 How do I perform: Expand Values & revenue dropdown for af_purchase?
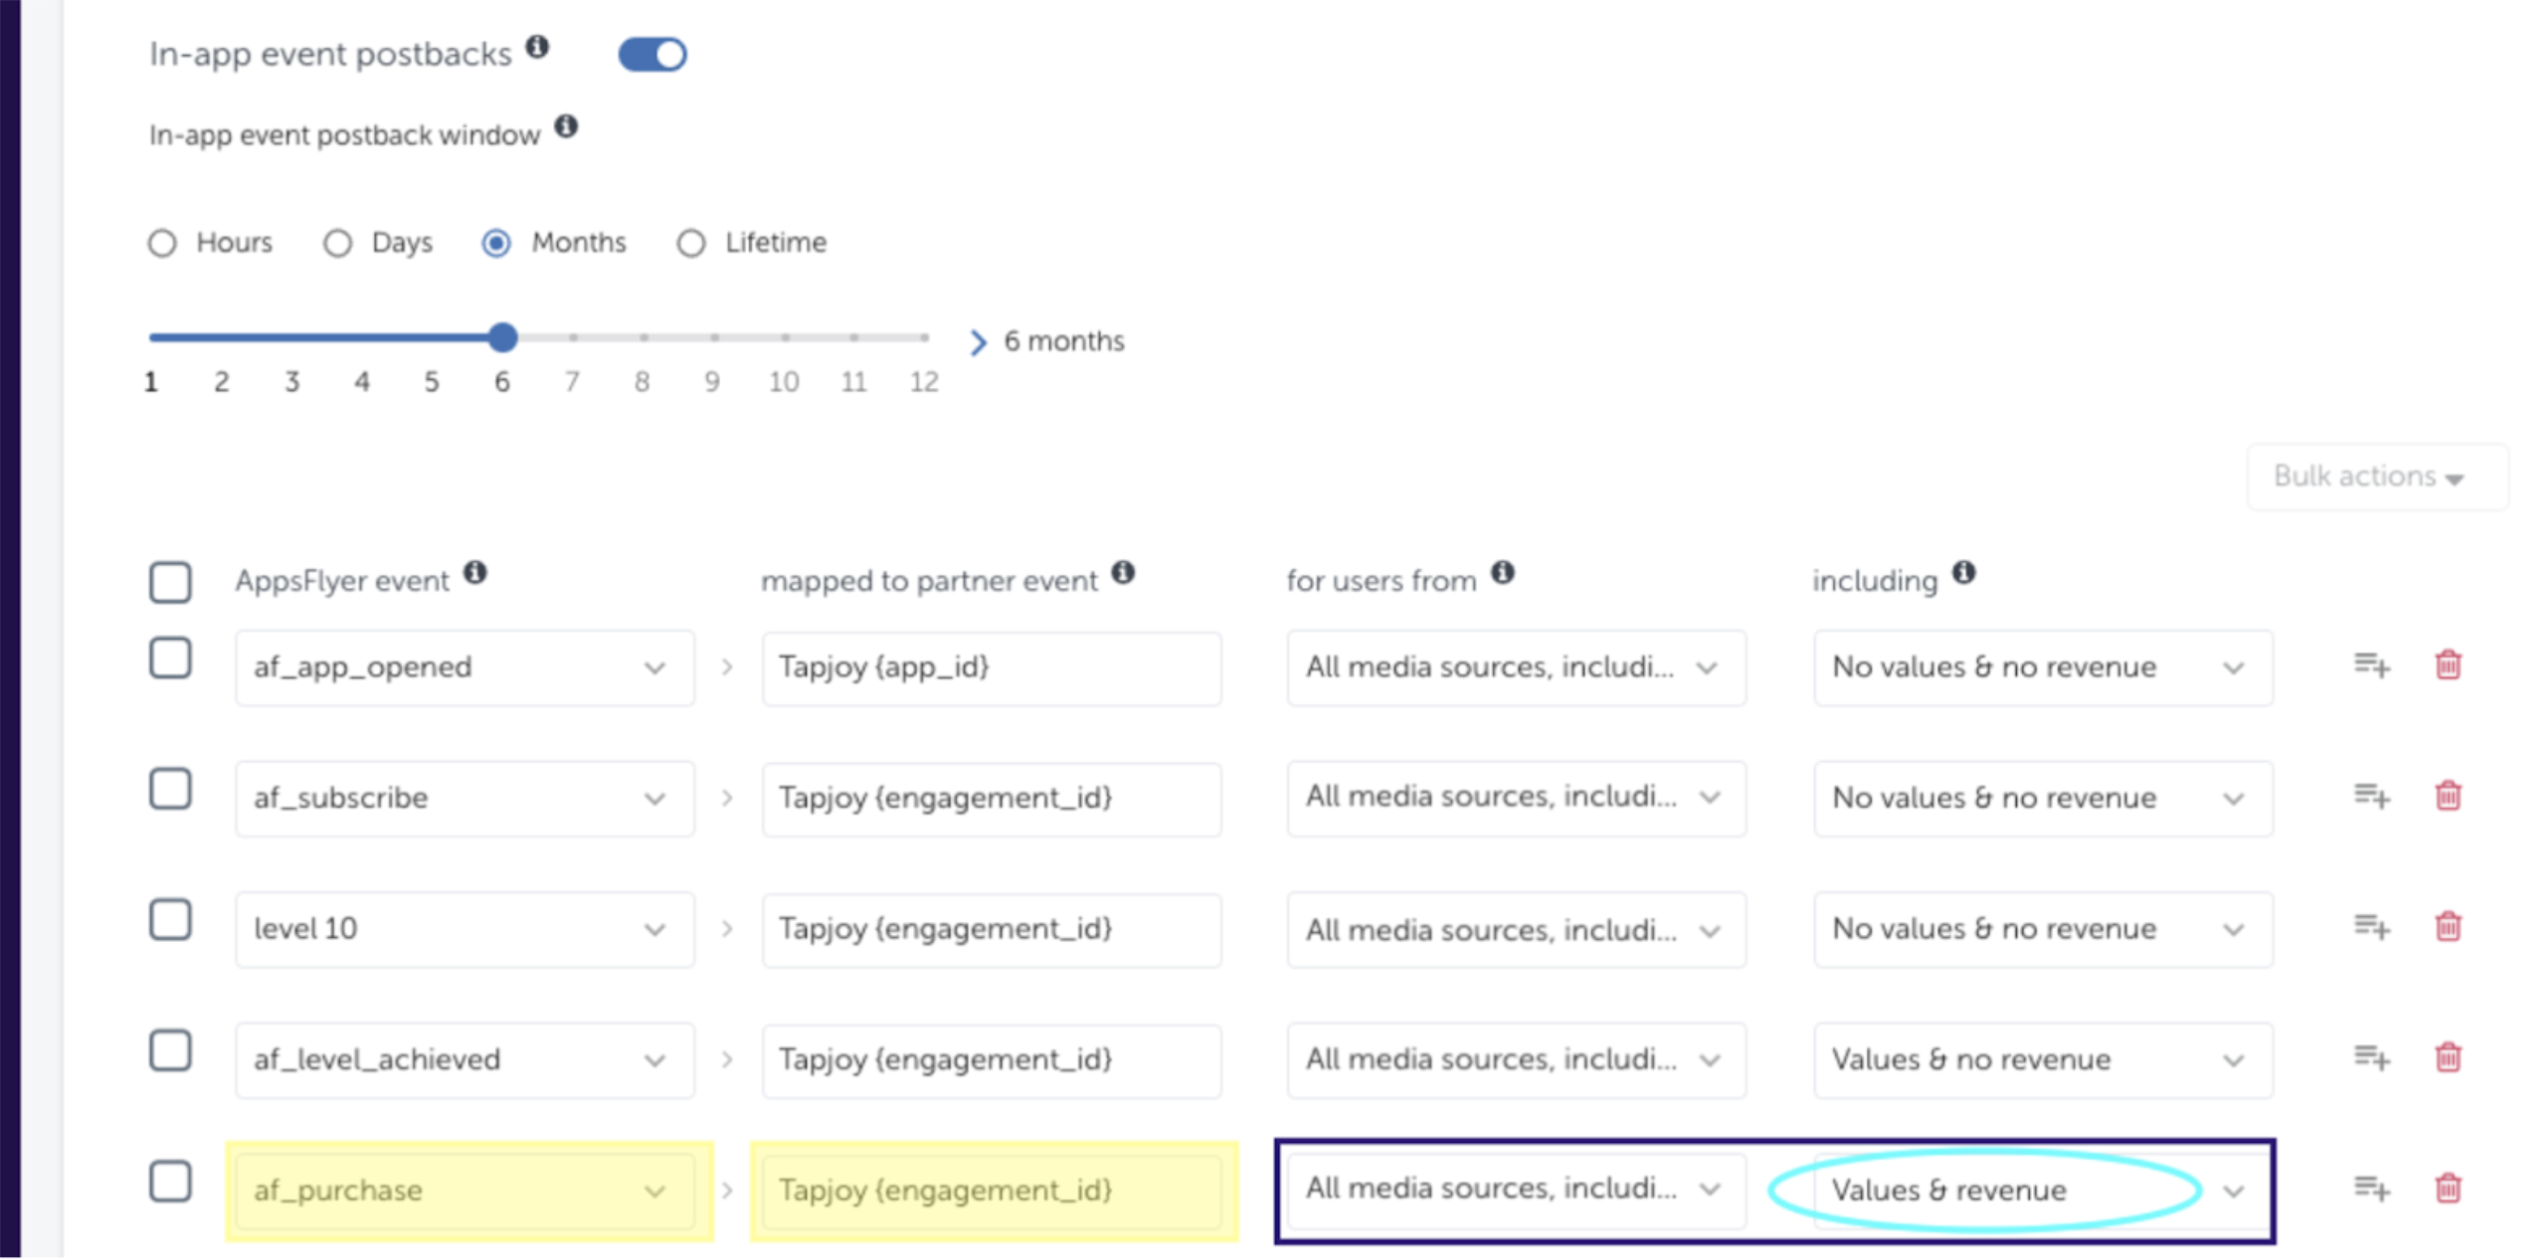click(x=2040, y=1191)
